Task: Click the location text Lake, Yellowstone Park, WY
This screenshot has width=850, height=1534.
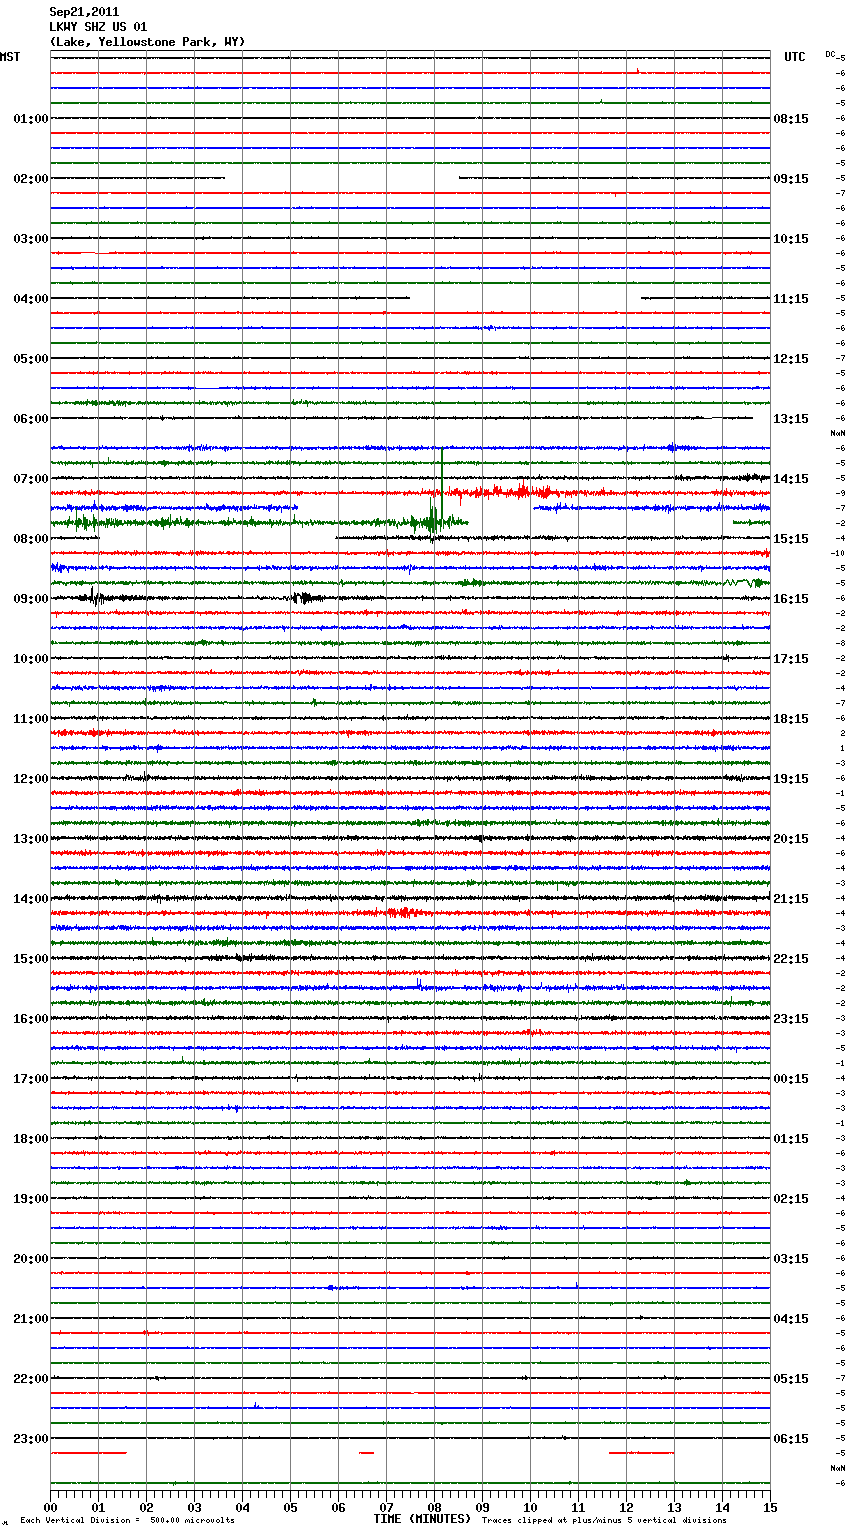Action: click(147, 42)
